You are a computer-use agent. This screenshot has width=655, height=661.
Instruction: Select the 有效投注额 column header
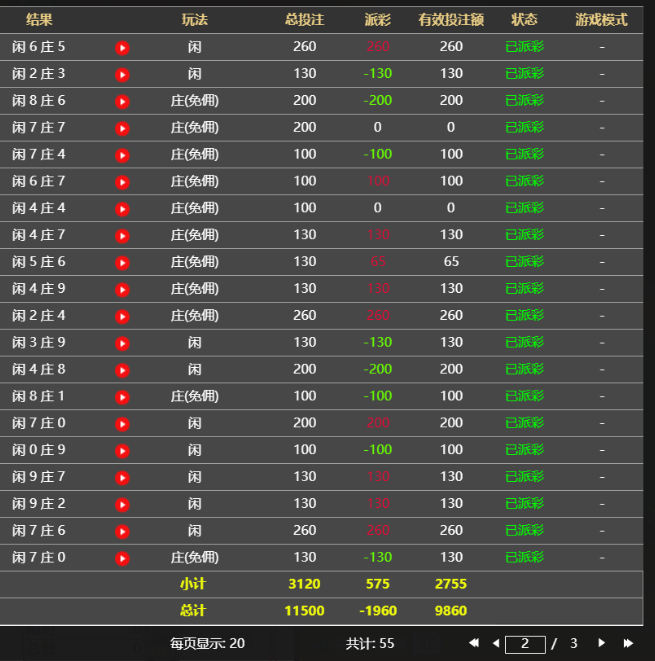451,20
